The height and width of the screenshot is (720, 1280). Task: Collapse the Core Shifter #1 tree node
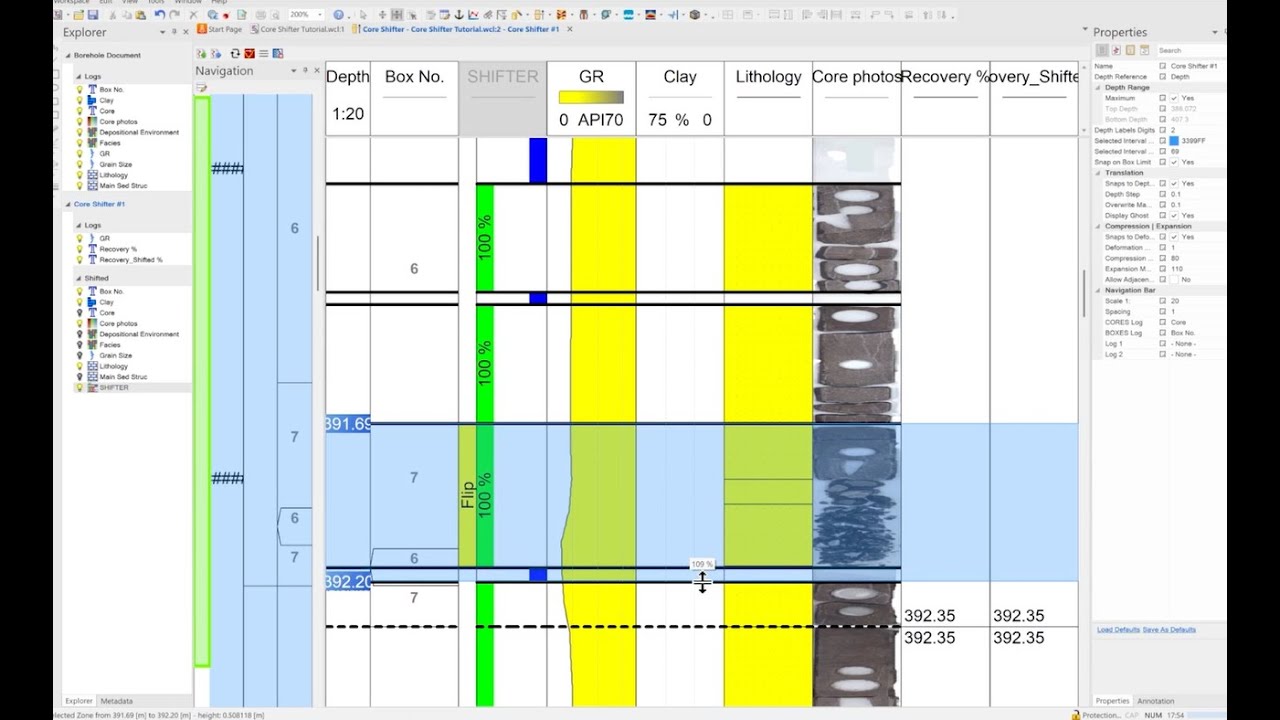coord(67,204)
